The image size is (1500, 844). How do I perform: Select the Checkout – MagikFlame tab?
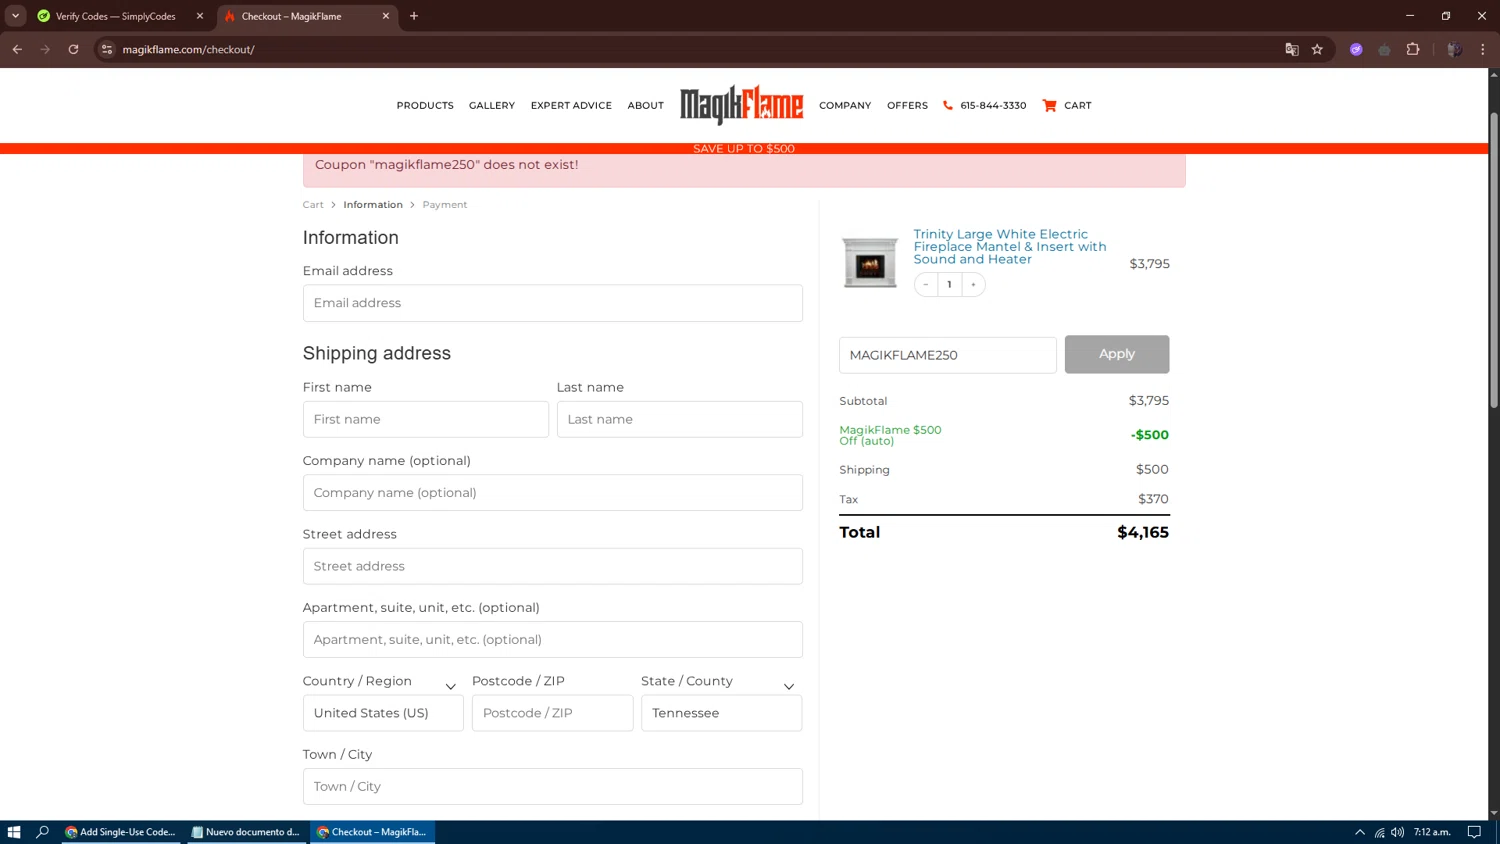pos(291,16)
